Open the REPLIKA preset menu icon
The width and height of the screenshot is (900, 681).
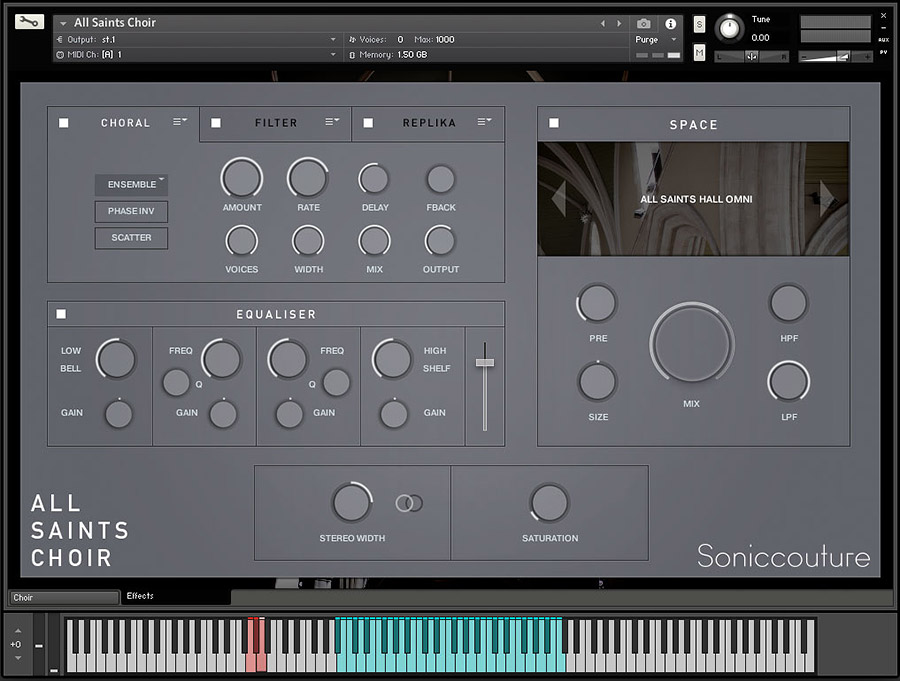[x=486, y=122]
